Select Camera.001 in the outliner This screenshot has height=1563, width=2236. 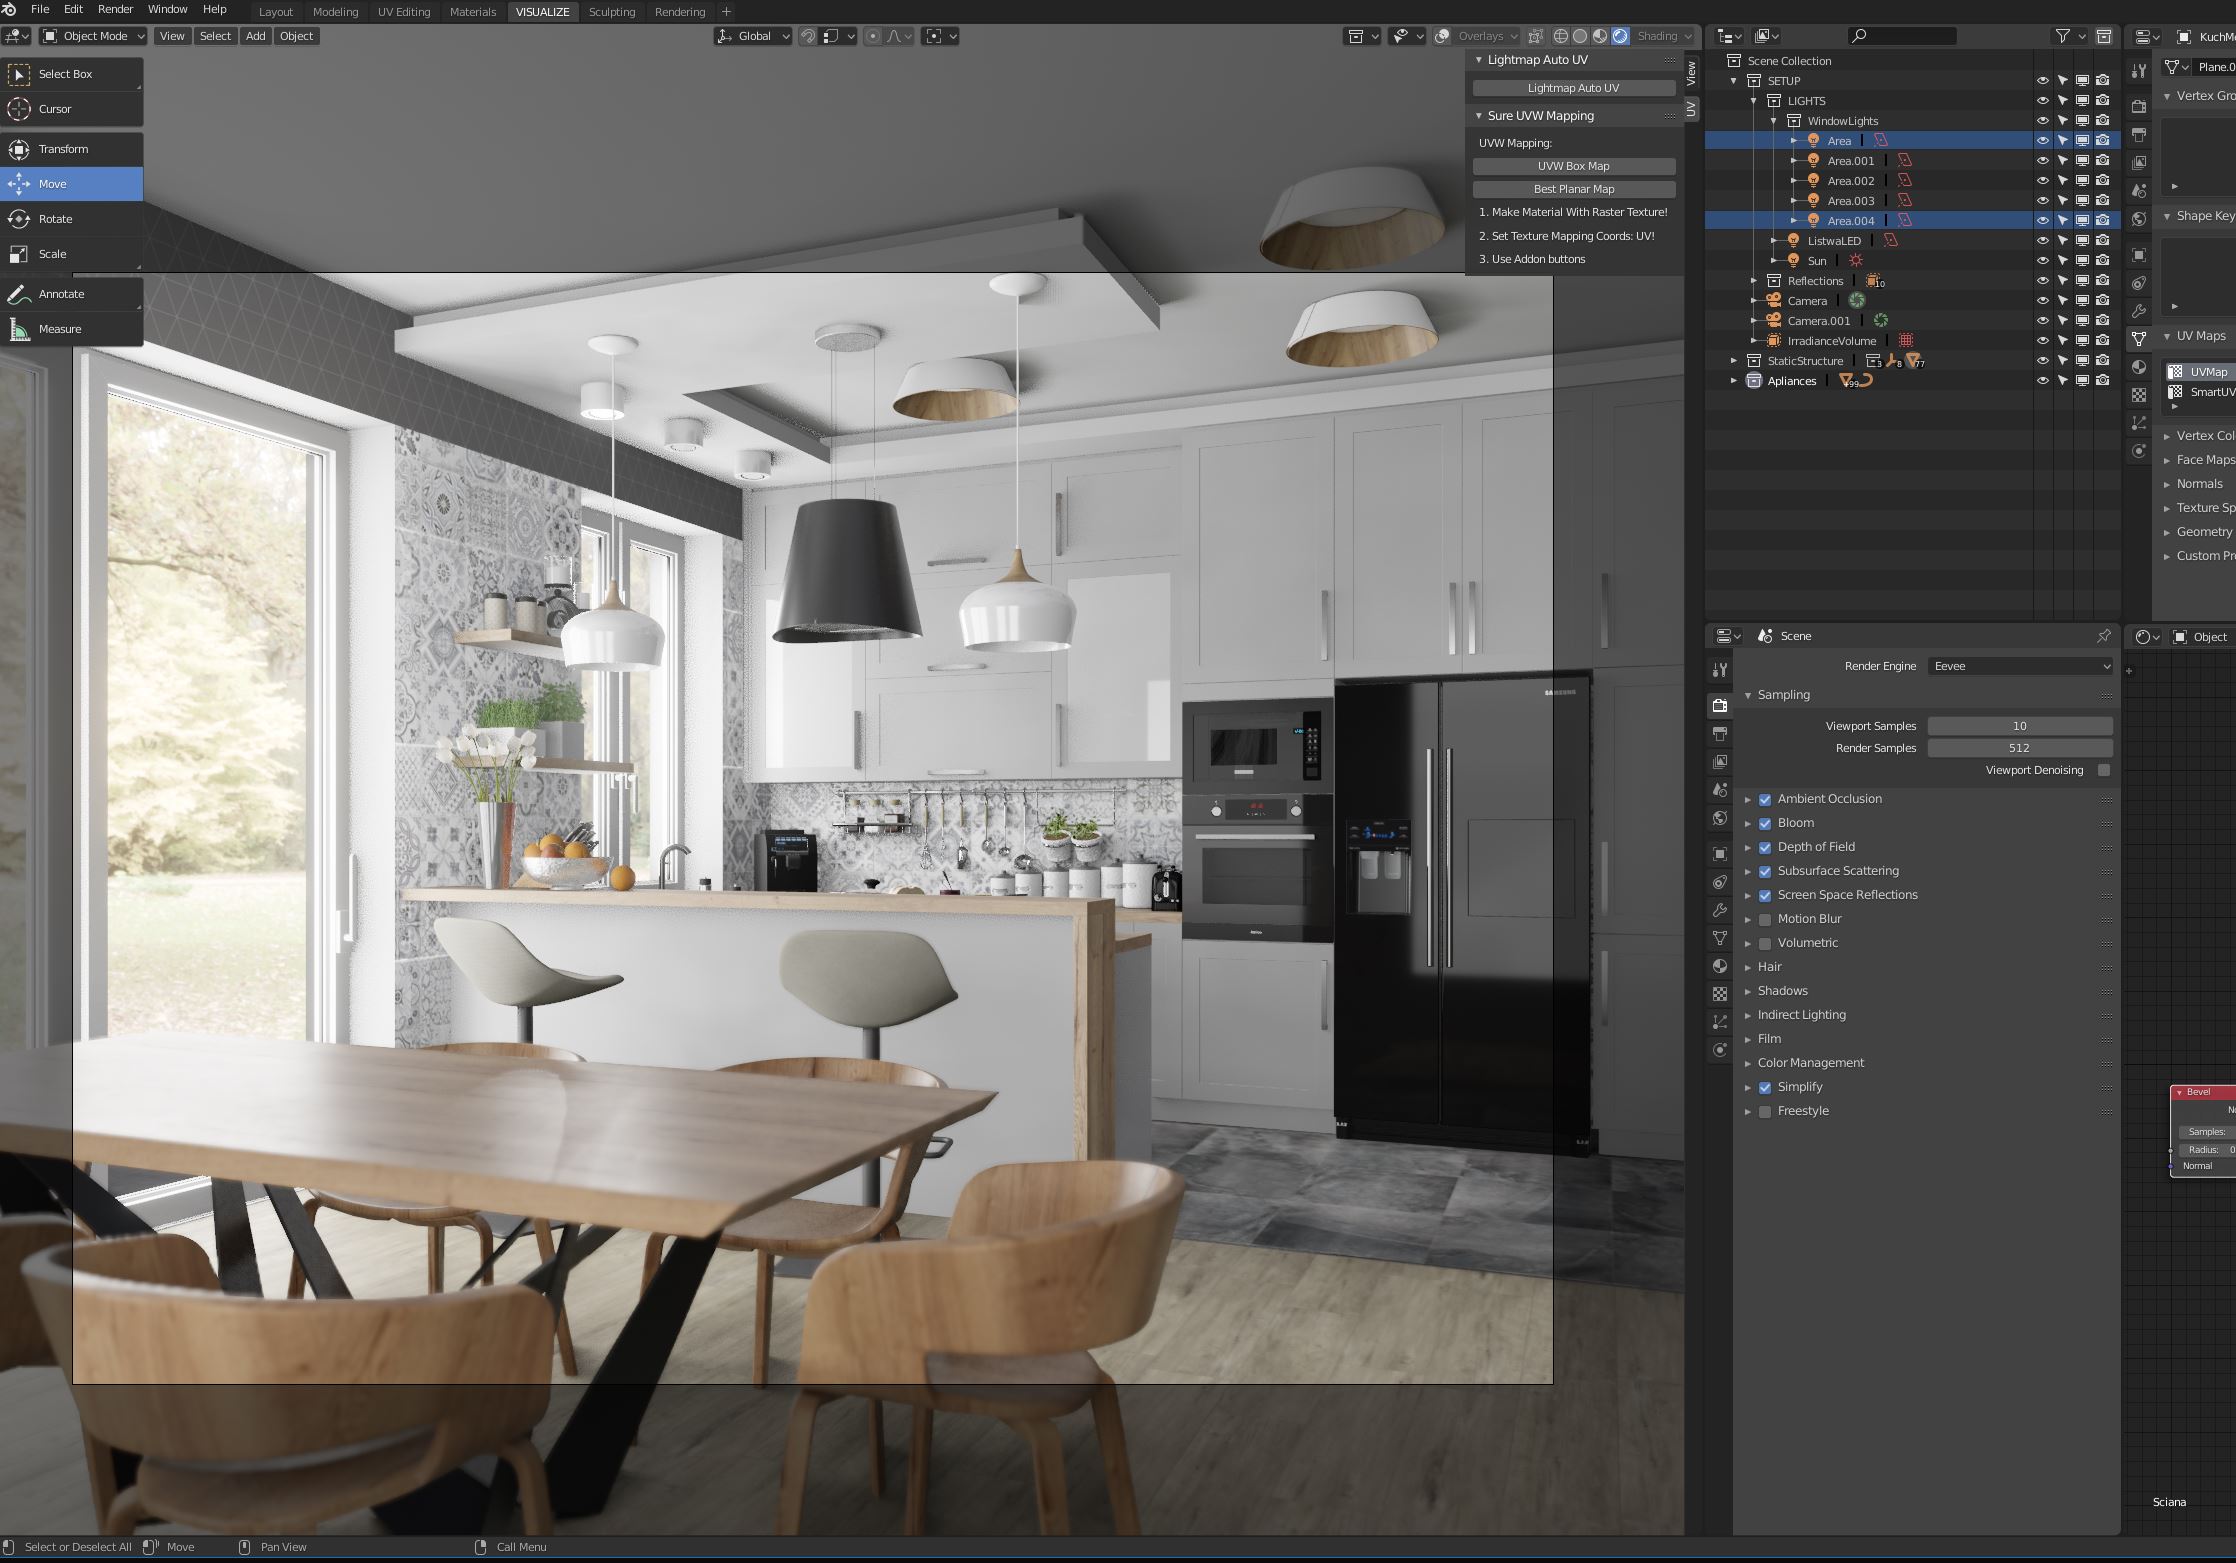point(1818,321)
